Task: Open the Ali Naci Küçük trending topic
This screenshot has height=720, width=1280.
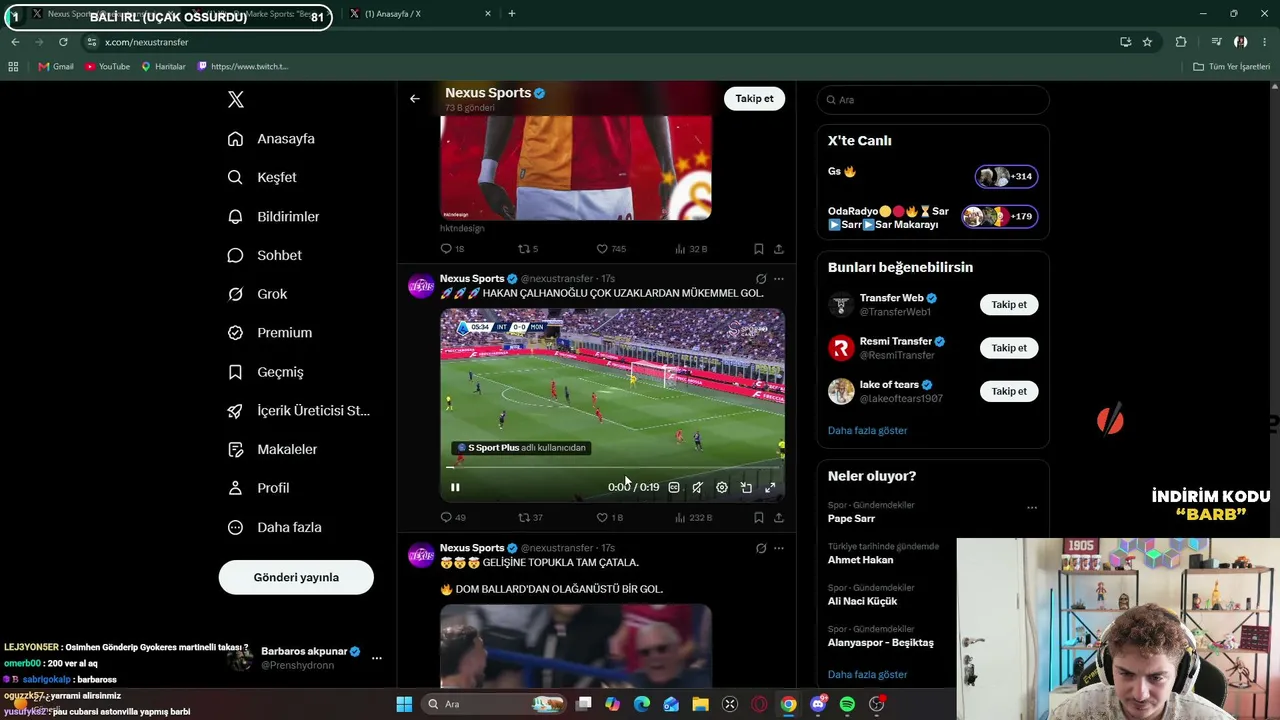Action: pos(862,601)
